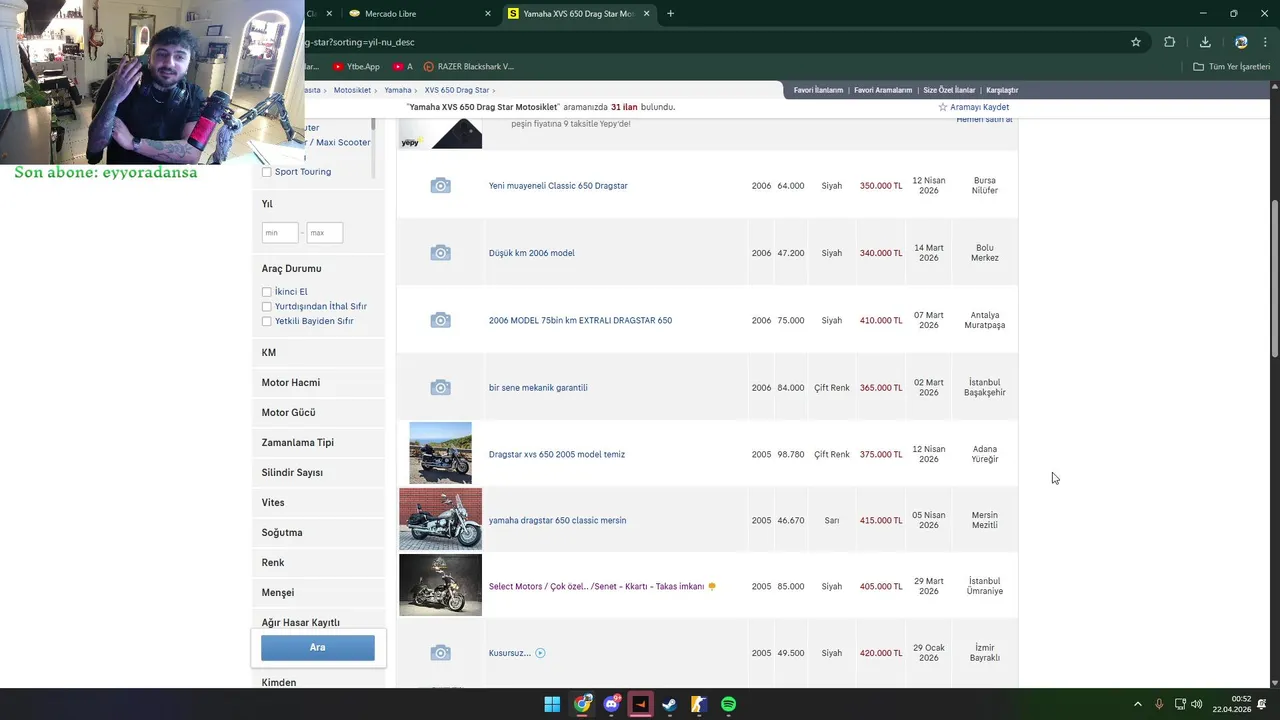Open the Chrome three-dot menu
The width and height of the screenshot is (1280, 720).
click(1265, 42)
